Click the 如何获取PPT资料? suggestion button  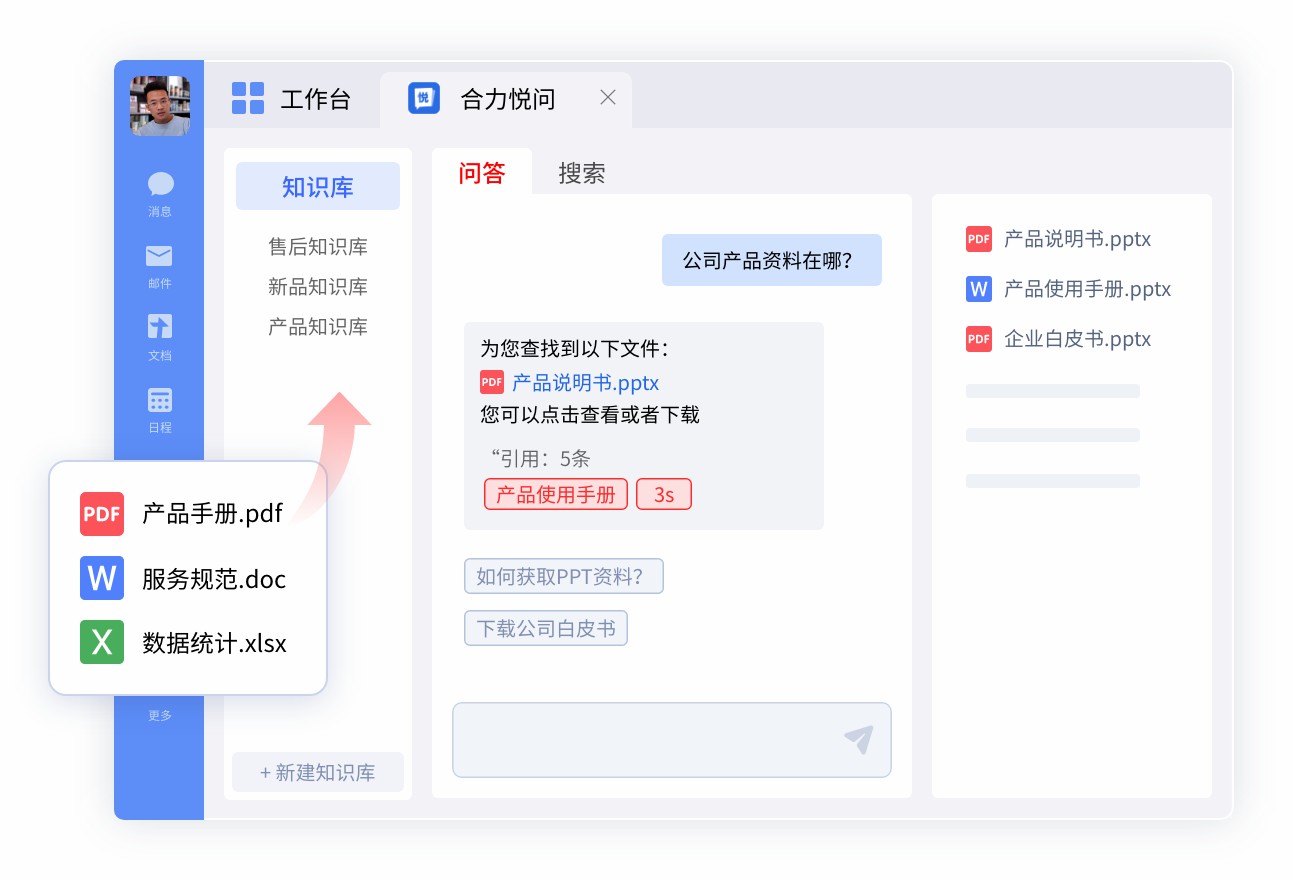tap(563, 576)
